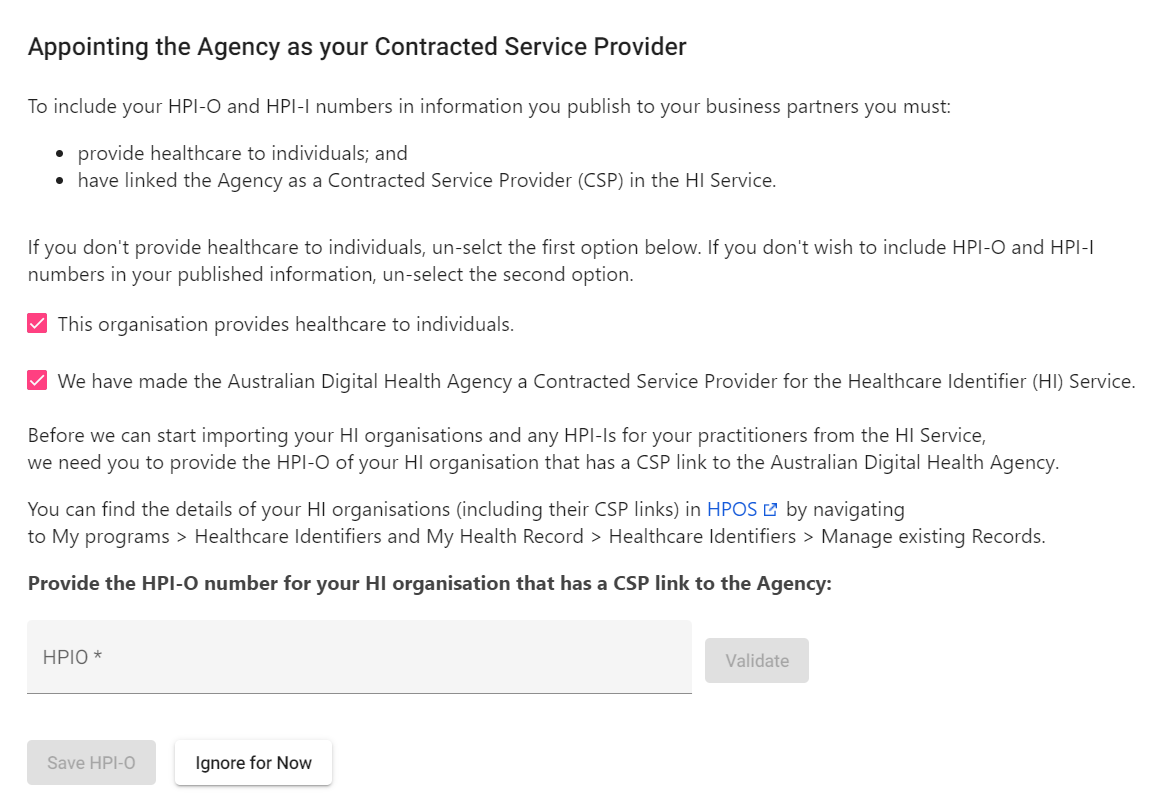Viewport: 1160px width, 802px height.
Task: Click the 'Before we can start importing' paragraph
Action: (x=544, y=448)
